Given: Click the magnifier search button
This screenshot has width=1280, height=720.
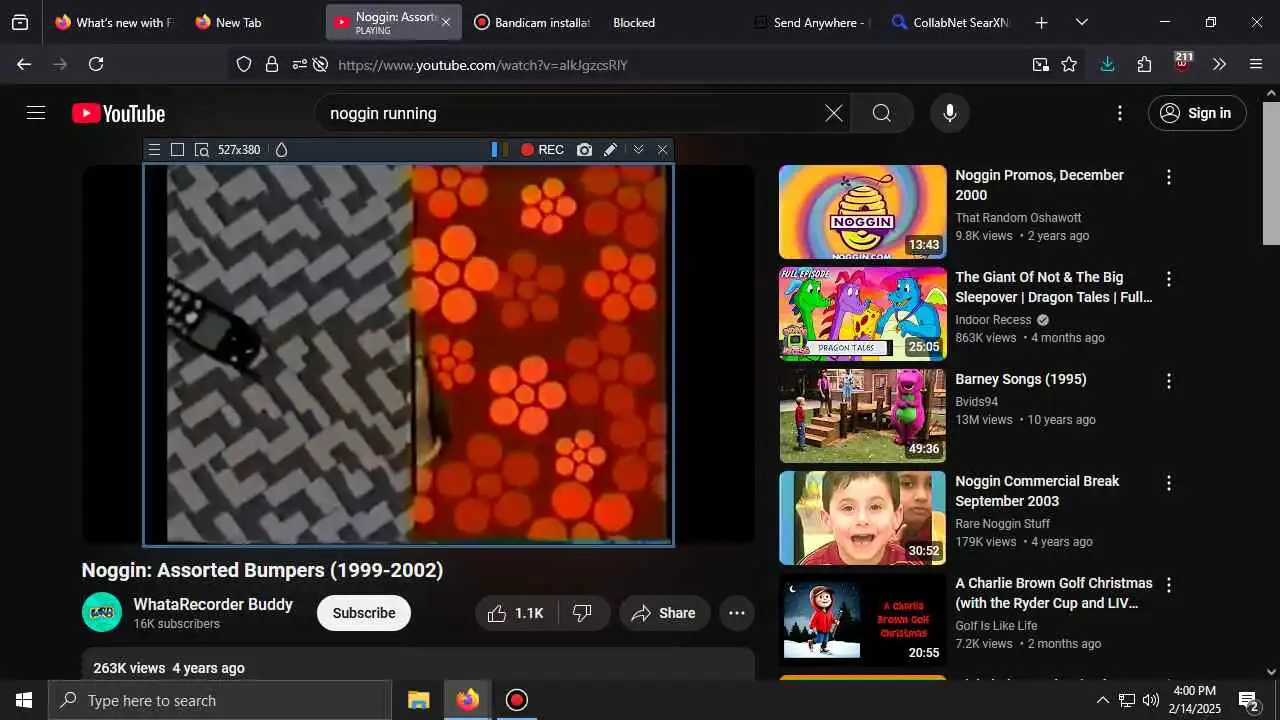Looking at the screenshot, I should click(x=881, y=113).
